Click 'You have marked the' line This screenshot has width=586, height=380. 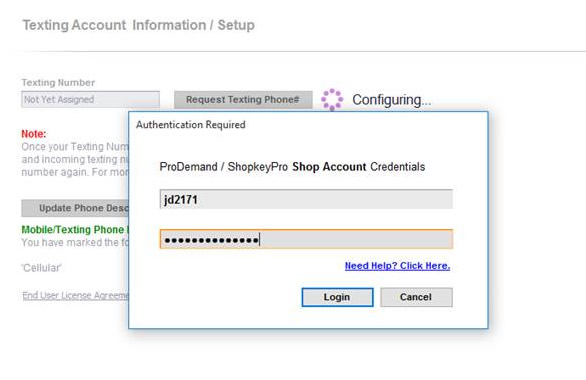(x=75, y=242)
